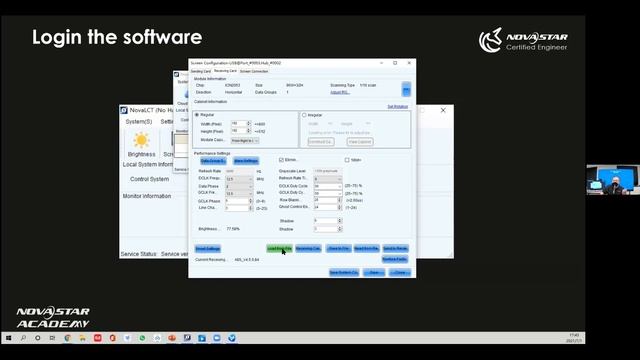
Task: Open Module Cascade direction dropdown
Action: click(x=245, y=140)
